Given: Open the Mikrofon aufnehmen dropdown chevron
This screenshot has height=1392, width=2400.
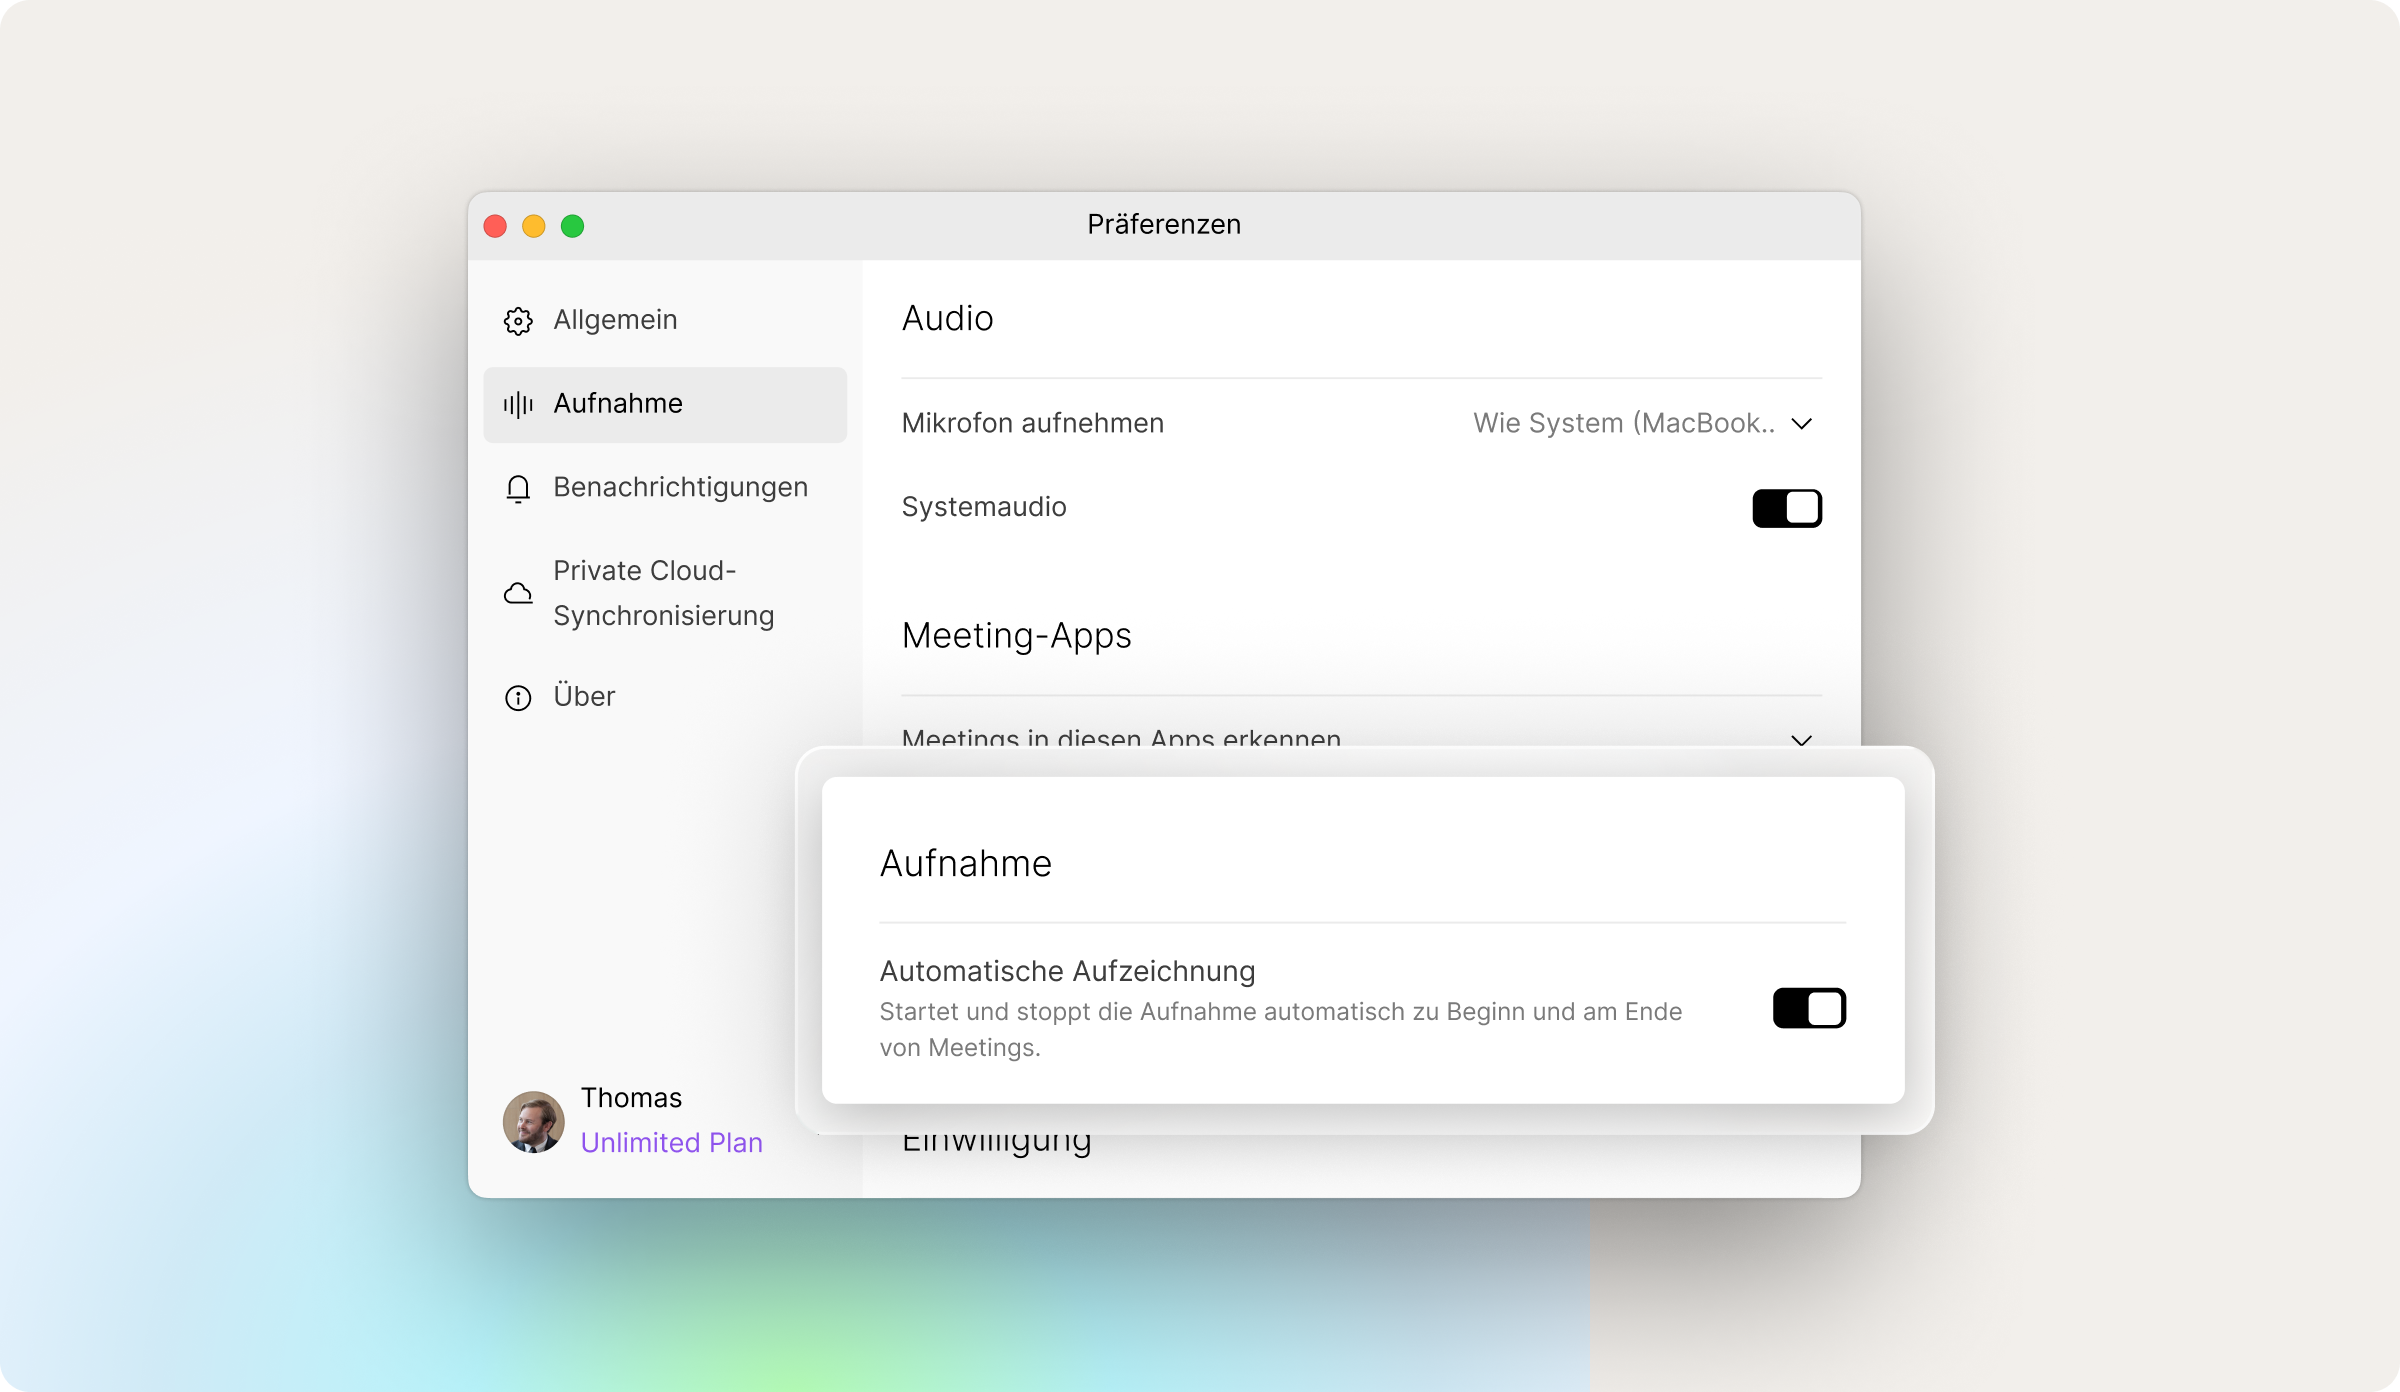Looking at the screenshot, I should tap(1801, 424).
